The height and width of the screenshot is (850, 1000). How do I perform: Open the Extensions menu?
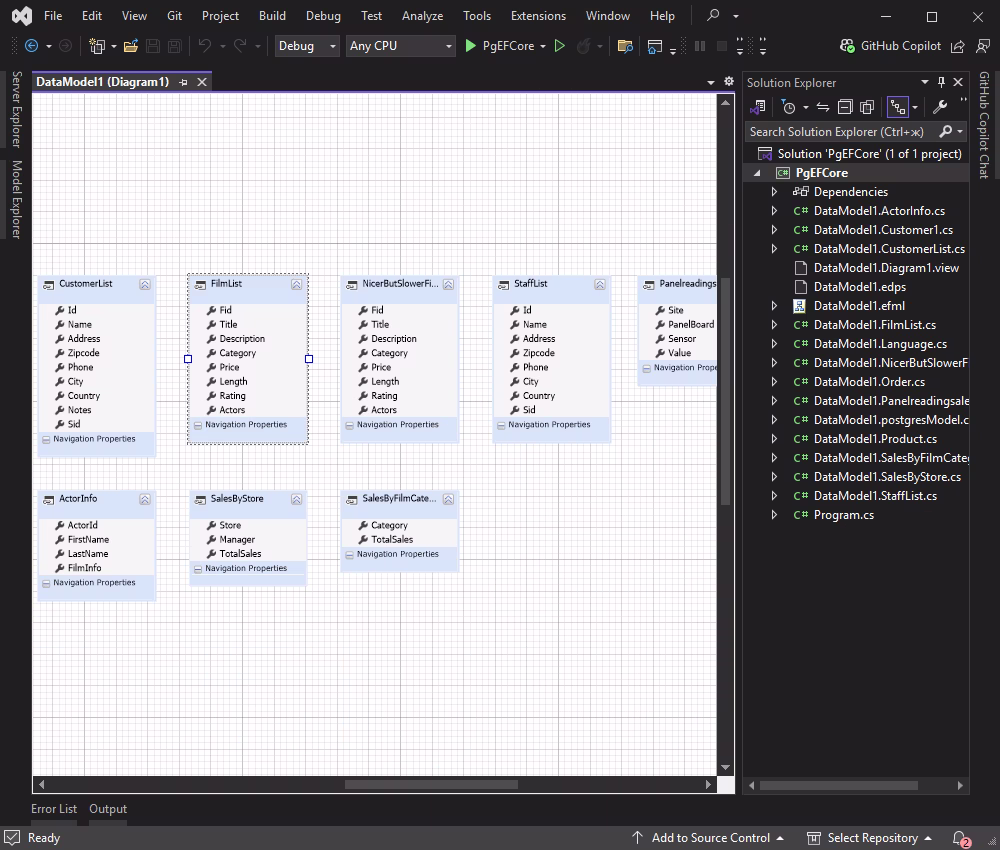[x=538, y=15]
